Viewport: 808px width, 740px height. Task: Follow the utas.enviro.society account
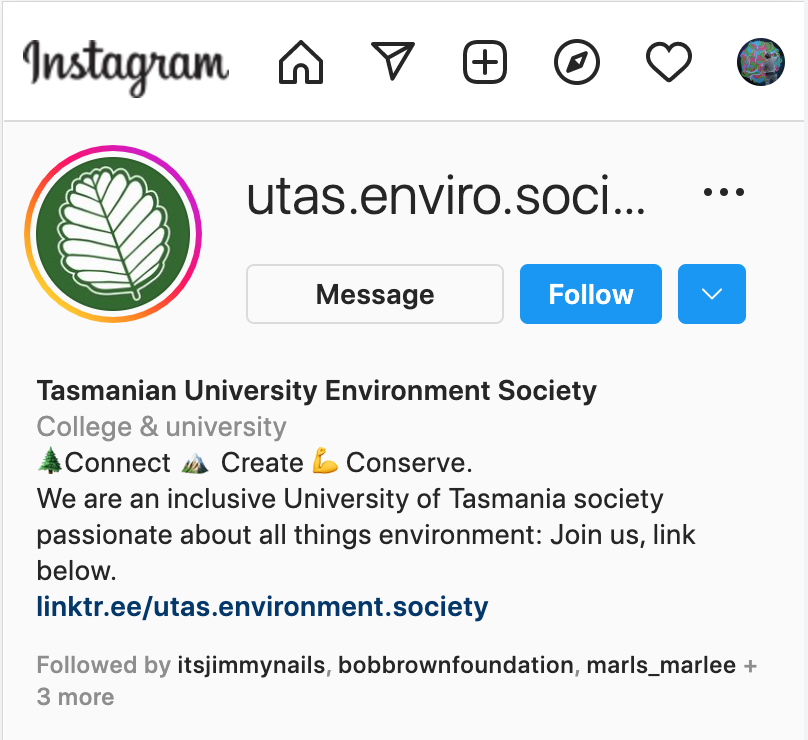[590, 294]
